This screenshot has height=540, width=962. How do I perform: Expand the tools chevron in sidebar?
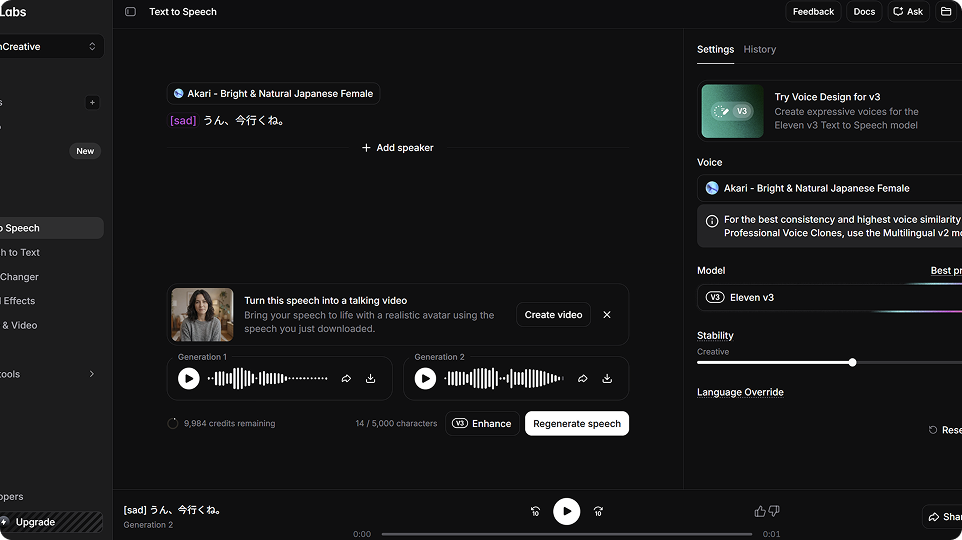pos(91,374)
